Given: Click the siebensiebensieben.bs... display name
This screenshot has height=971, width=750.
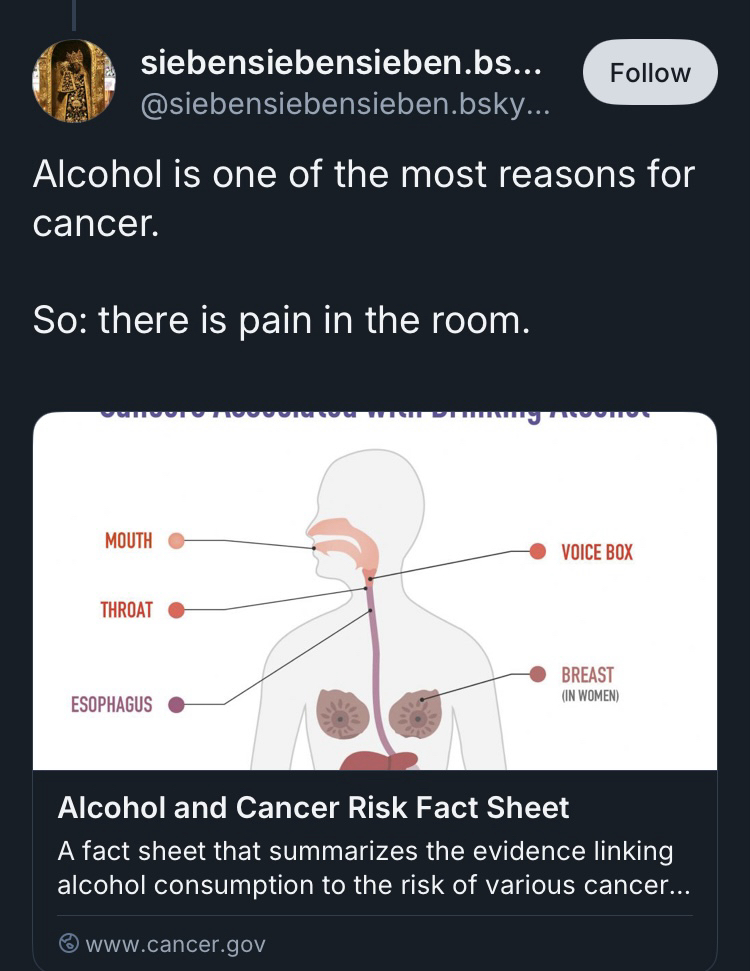Looking at the screenshot, I should (341, 65).
